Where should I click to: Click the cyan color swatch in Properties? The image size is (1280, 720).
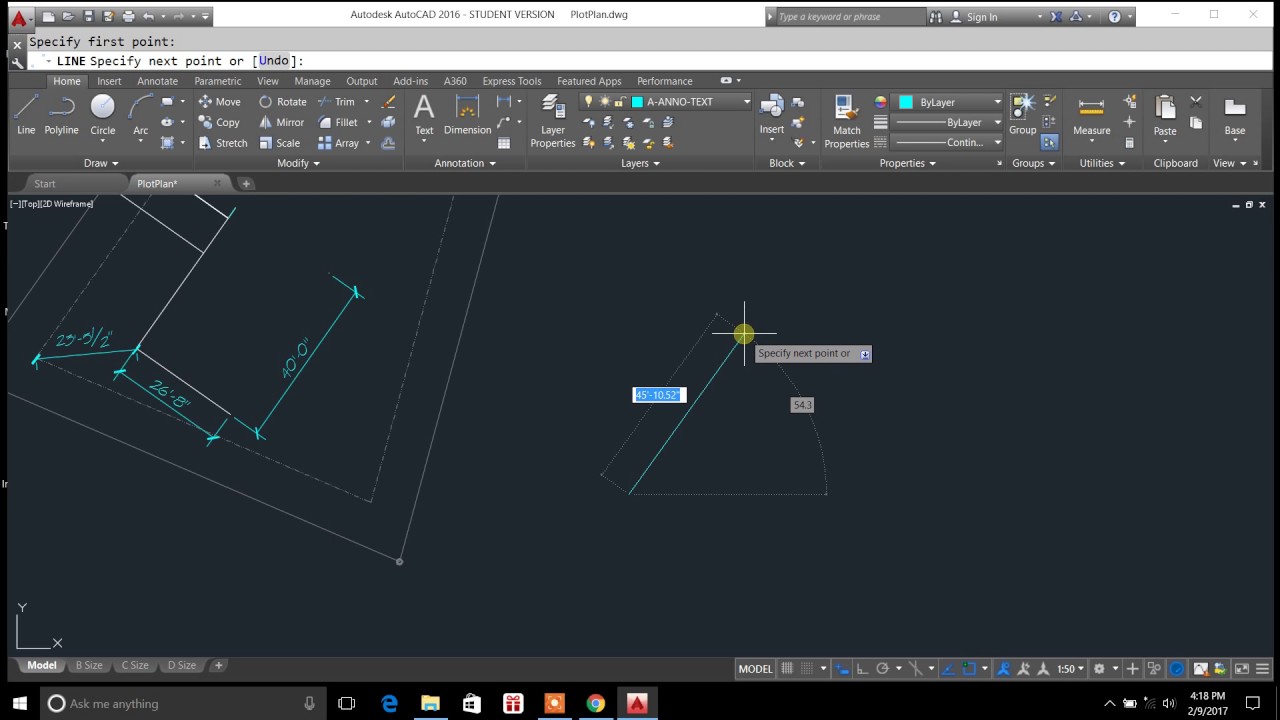click(x=905, y=102)
